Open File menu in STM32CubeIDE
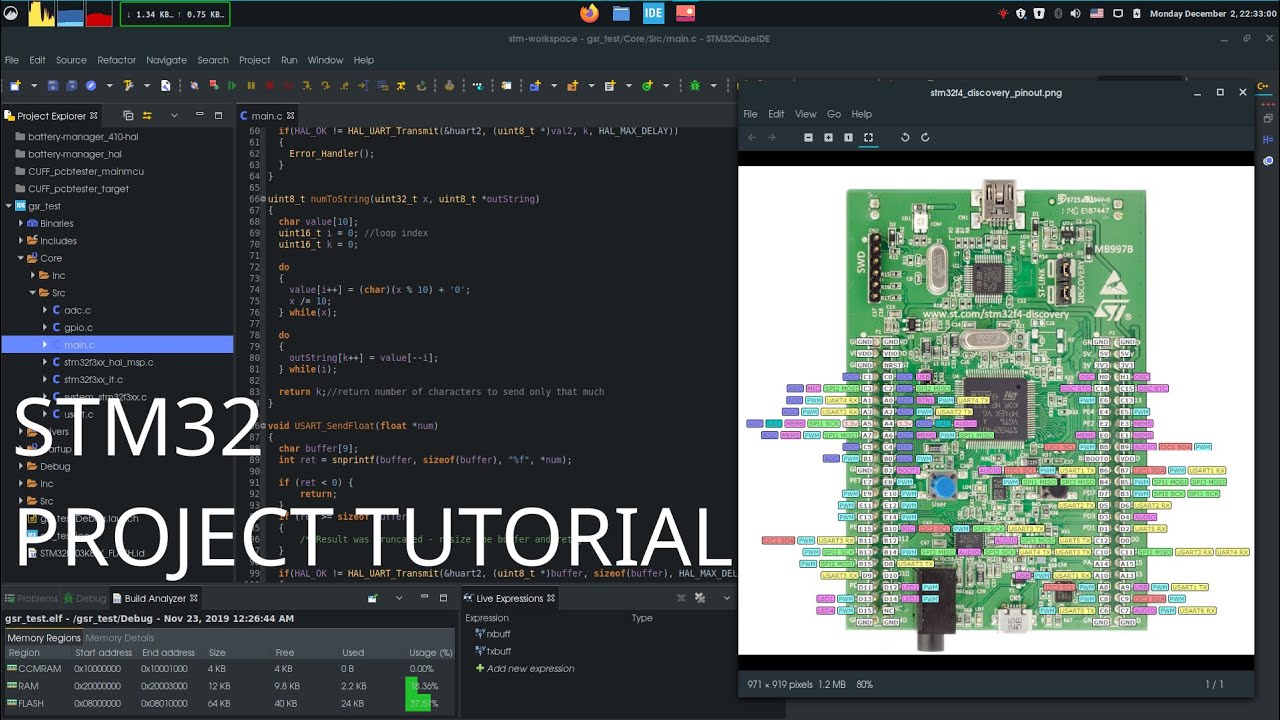The height and width of the screenshot is (720, 1280). tap(12, 60)
